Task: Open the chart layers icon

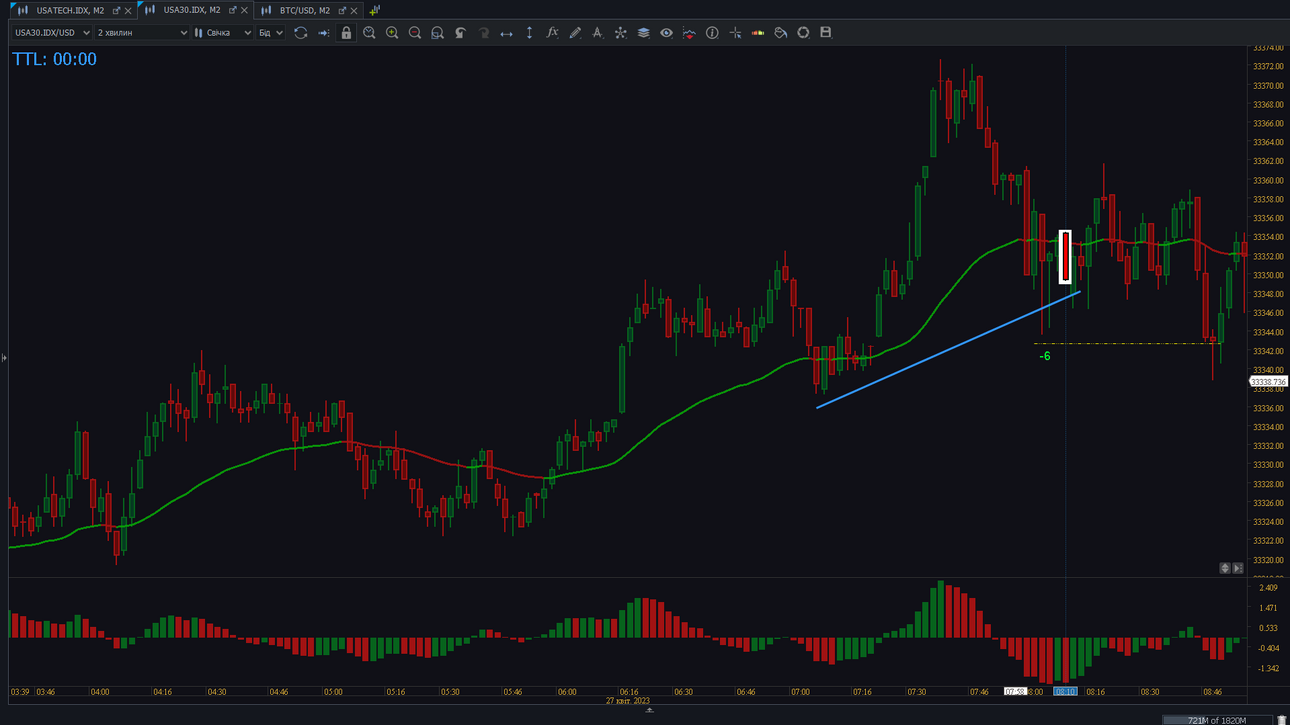Action: (643, 33)
